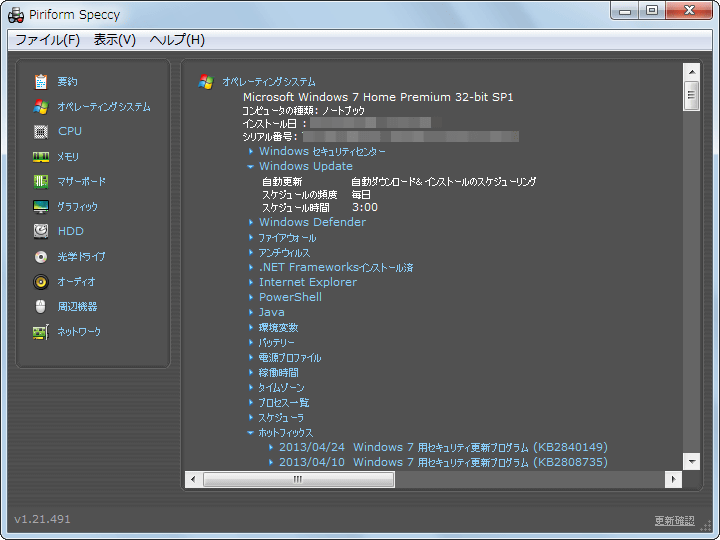This screenshot has width=720, height=540.
Task: Click the 光学ドライブ disc icon
Action: (41, 257)
